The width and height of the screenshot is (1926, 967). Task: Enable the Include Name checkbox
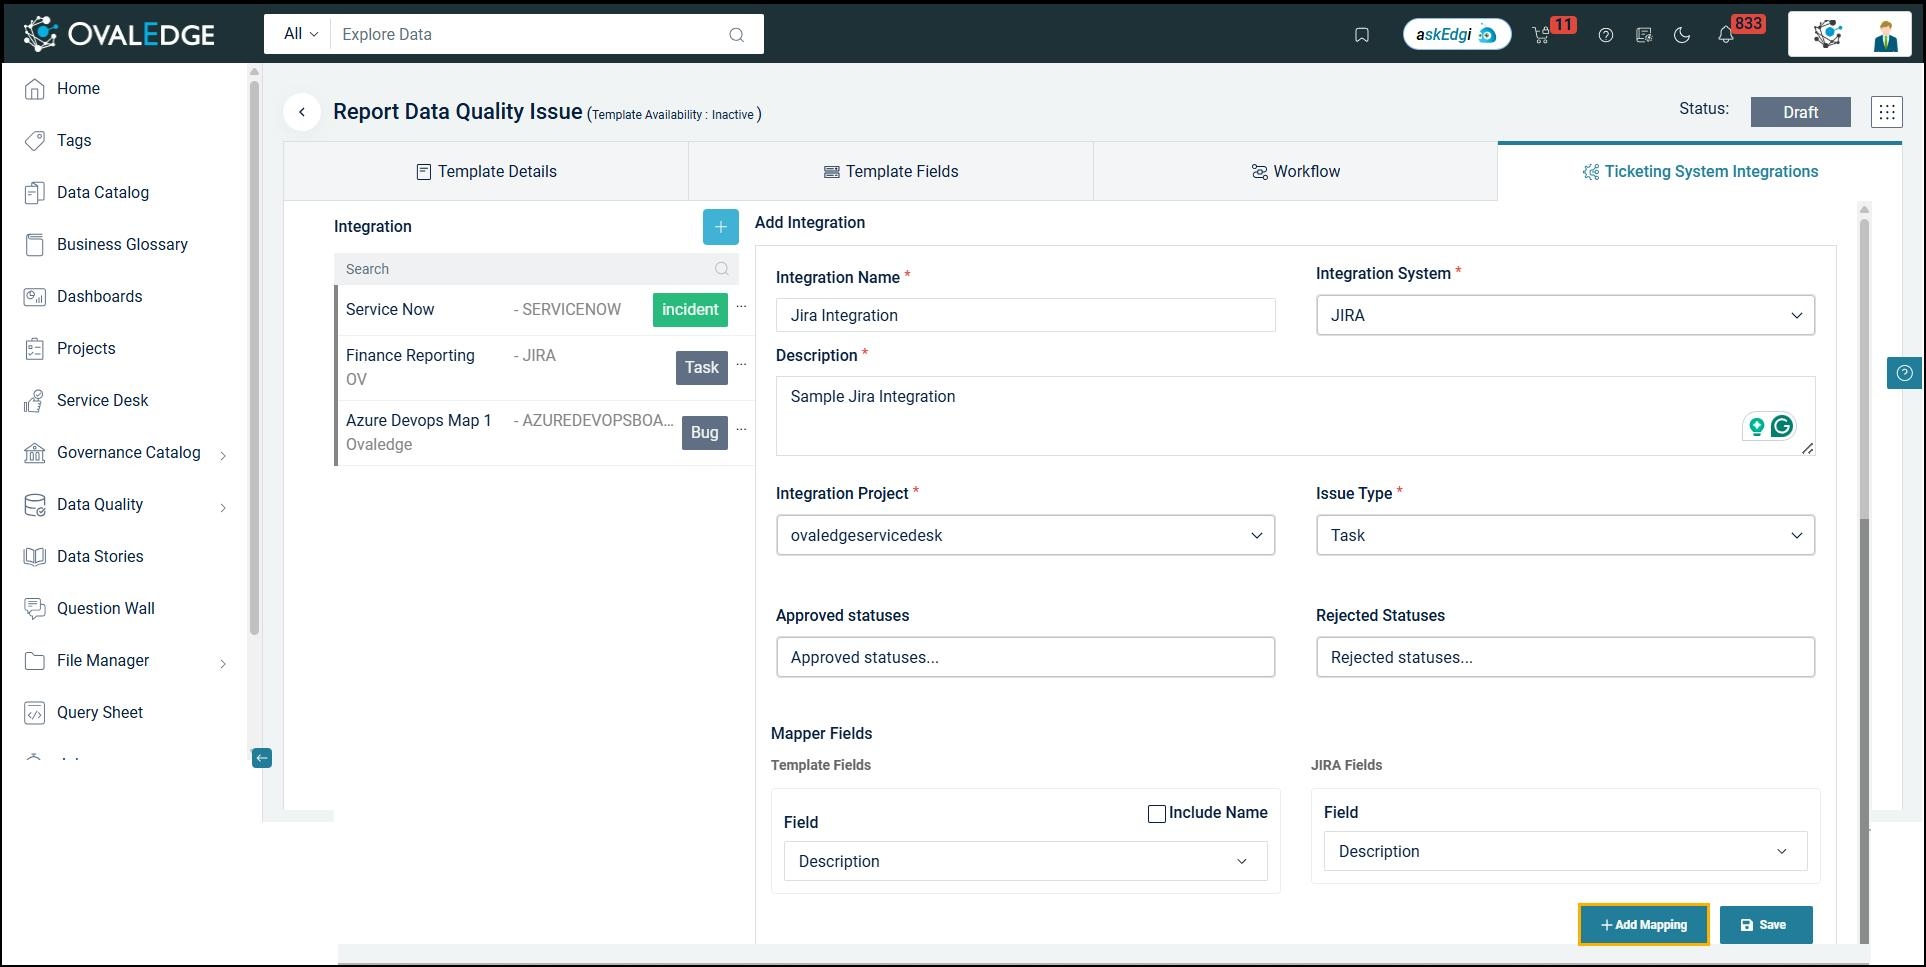(x=1157, y=814)
